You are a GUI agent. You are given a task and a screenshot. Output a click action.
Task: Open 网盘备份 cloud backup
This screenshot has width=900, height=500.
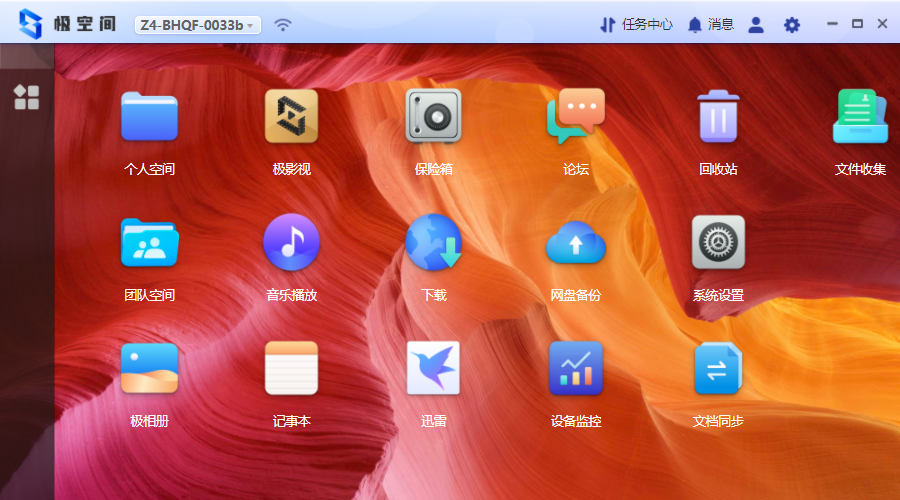point(576,243)
